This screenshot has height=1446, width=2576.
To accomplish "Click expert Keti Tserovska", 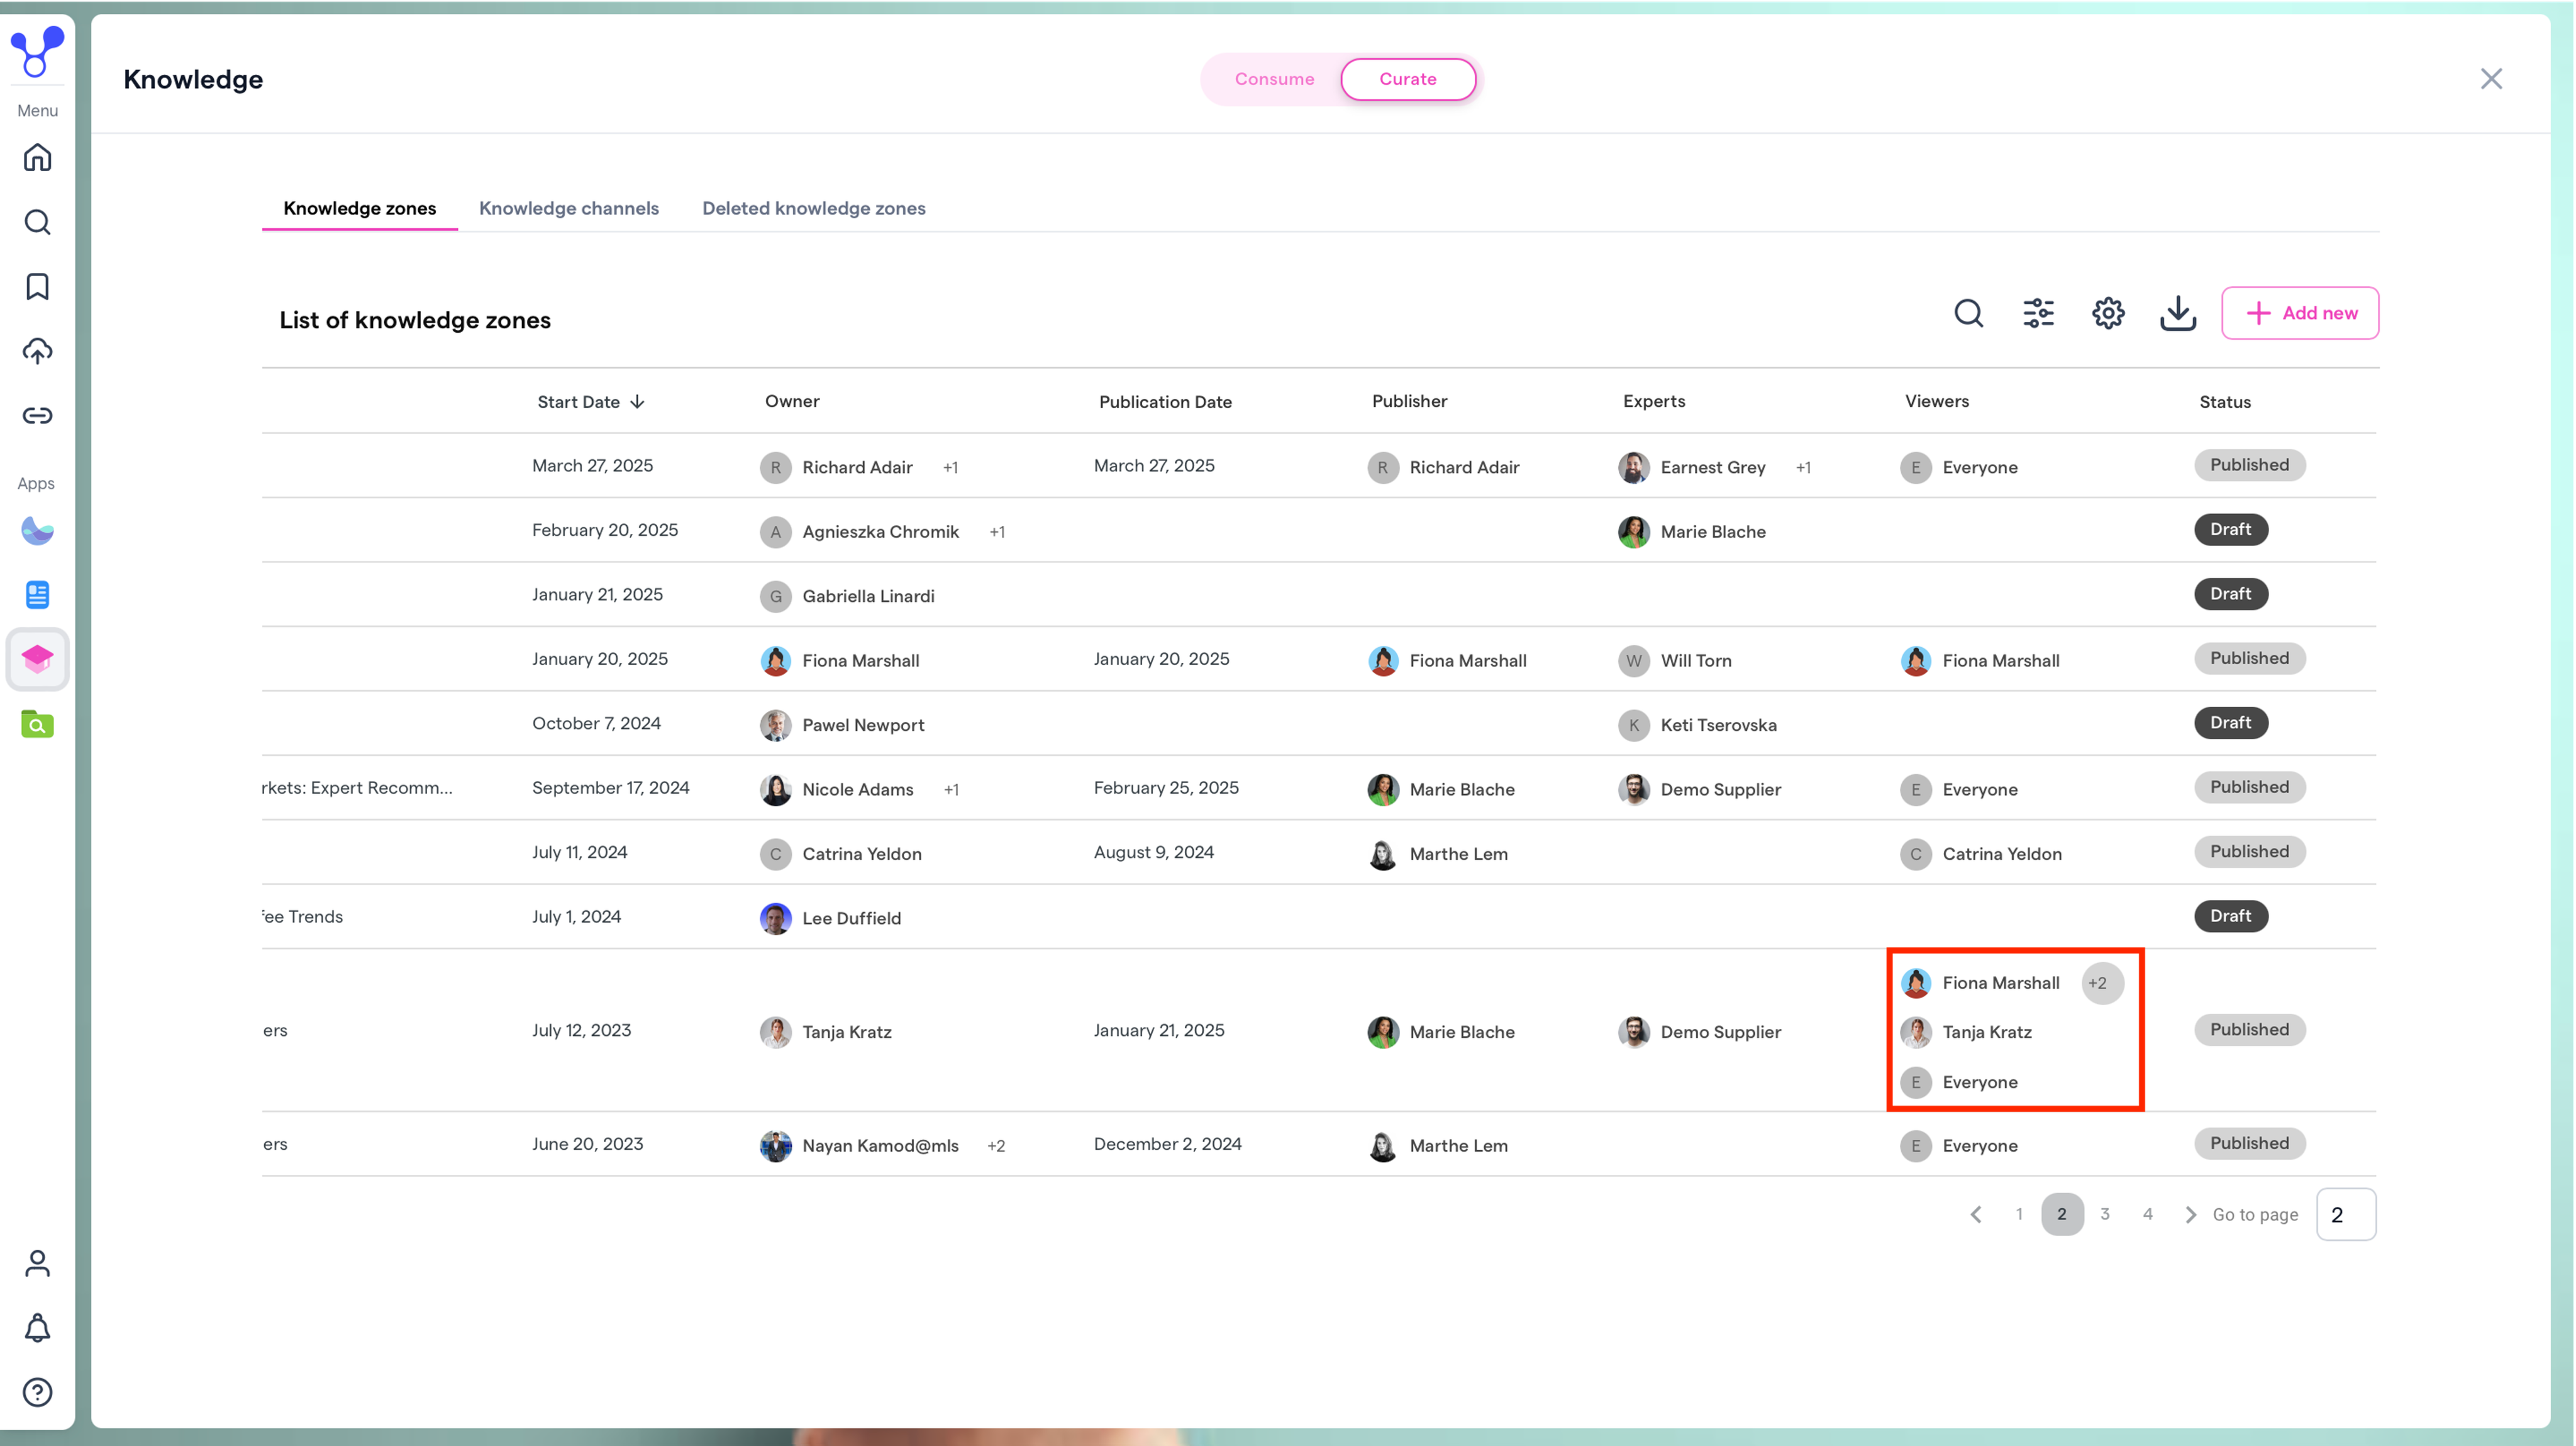I will click(x=1697, y=725).
